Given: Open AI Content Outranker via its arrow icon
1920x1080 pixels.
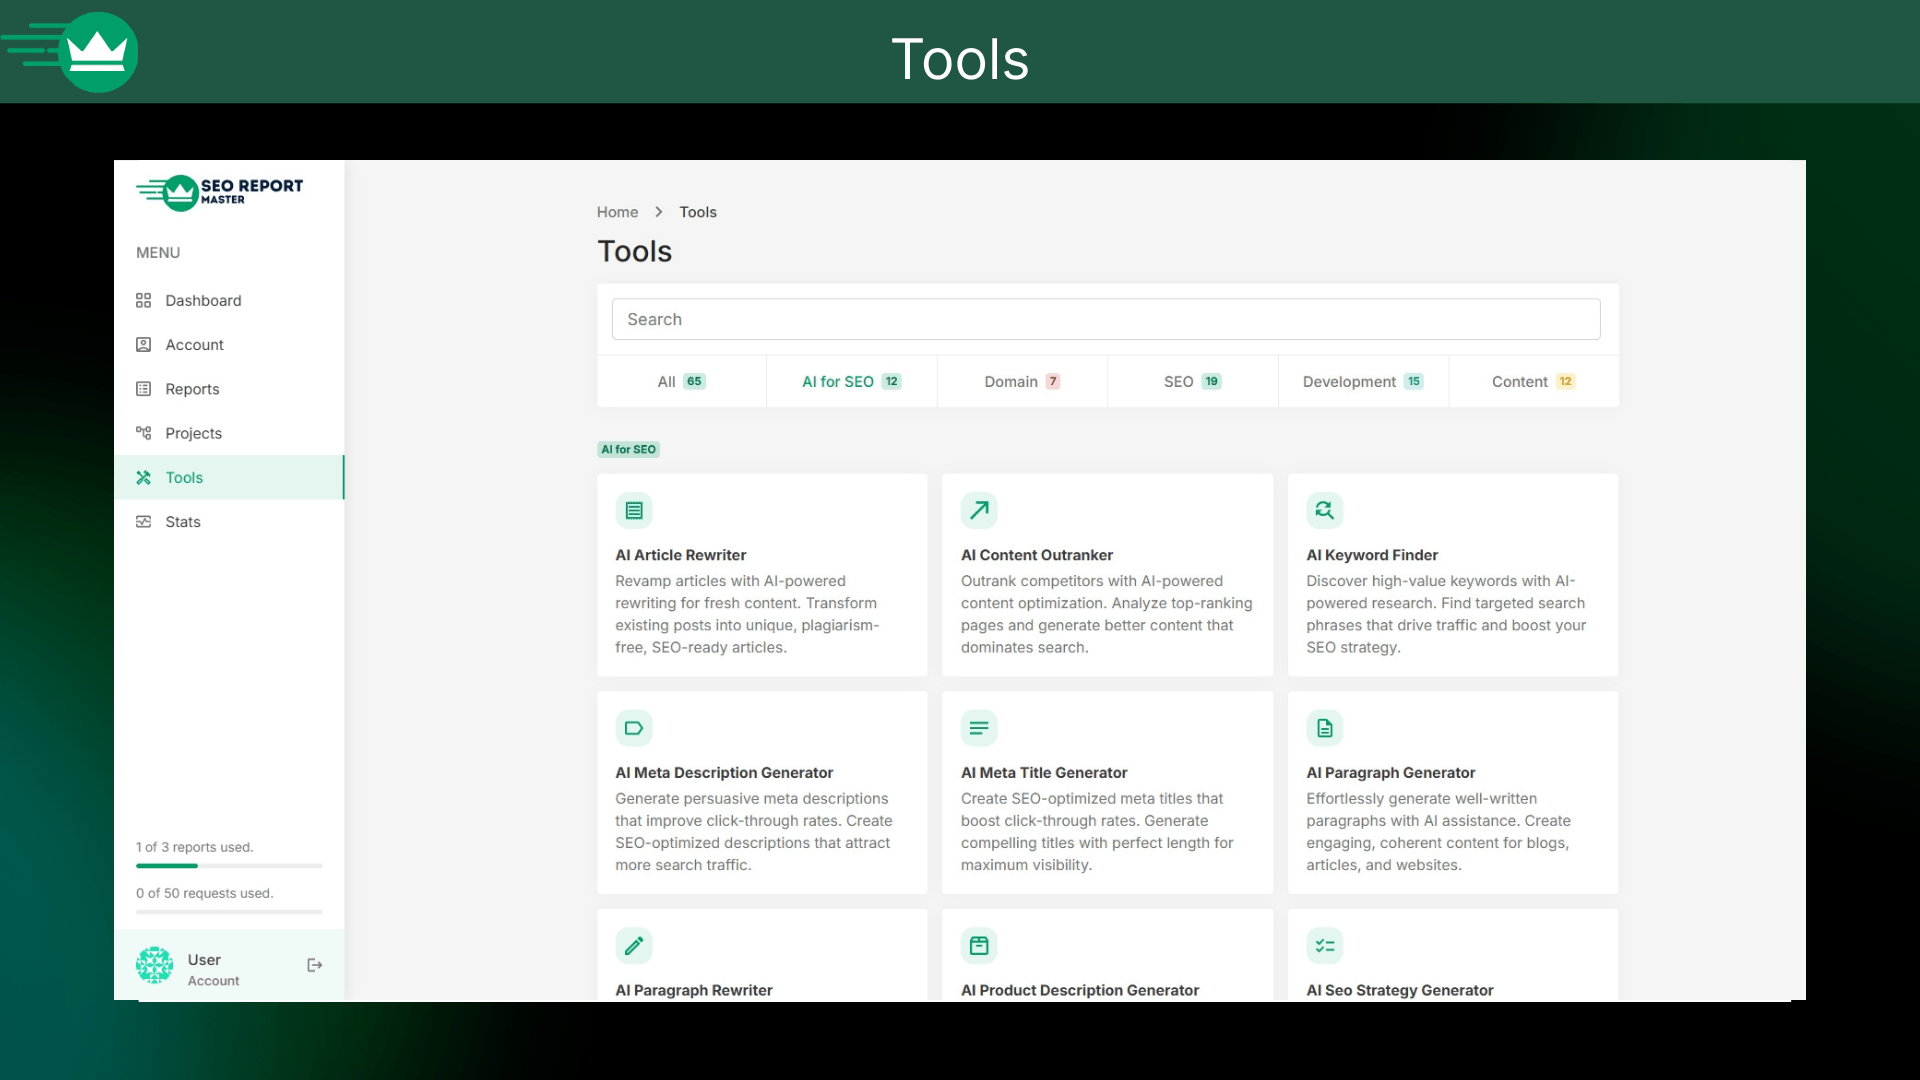Looking at the screenshot, I should (x=979, y=510).
